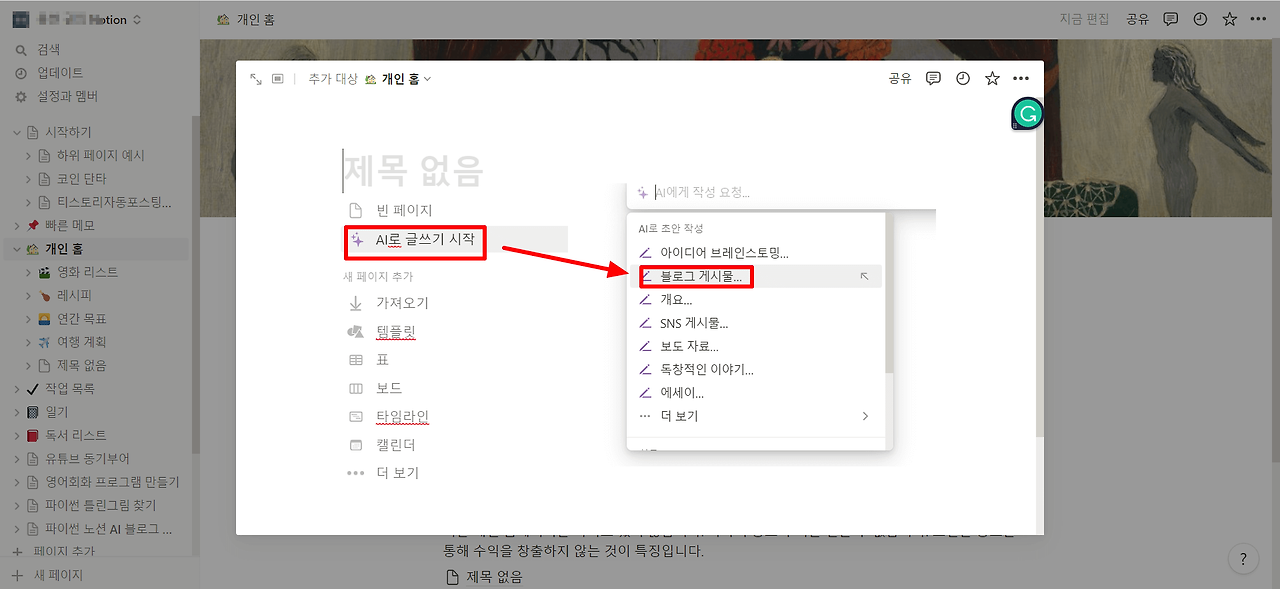Open page history clock in modal

[x=963, y=78]
